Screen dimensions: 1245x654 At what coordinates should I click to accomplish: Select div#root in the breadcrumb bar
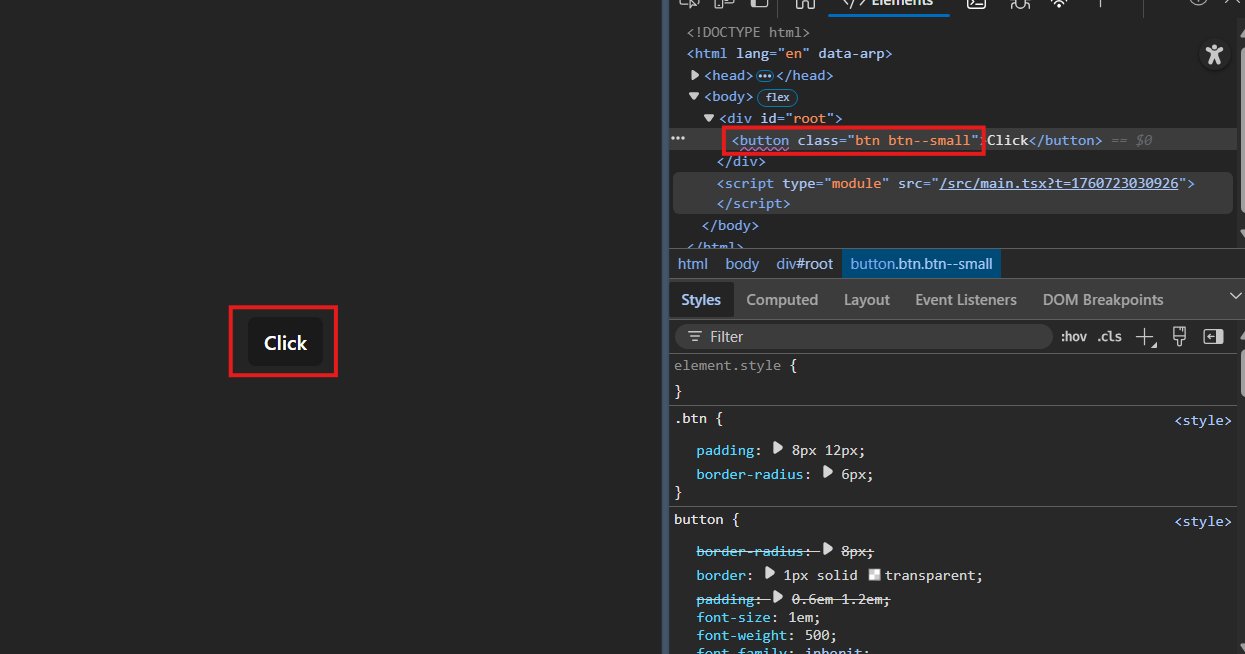[x=805, y=264]
